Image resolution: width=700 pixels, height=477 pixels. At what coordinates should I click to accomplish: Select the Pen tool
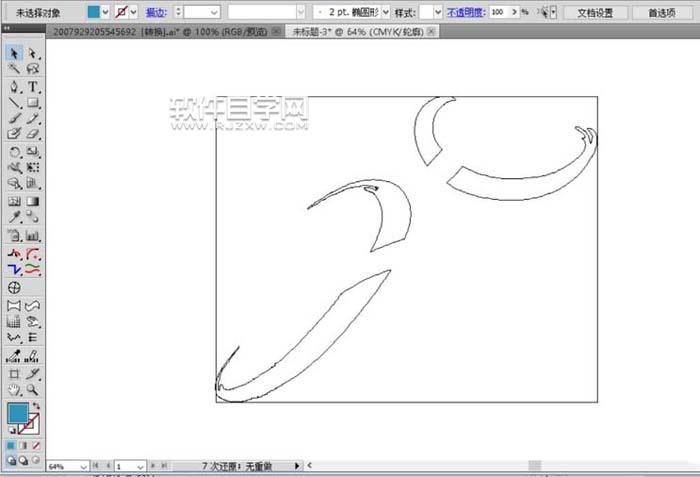(14, 87)
